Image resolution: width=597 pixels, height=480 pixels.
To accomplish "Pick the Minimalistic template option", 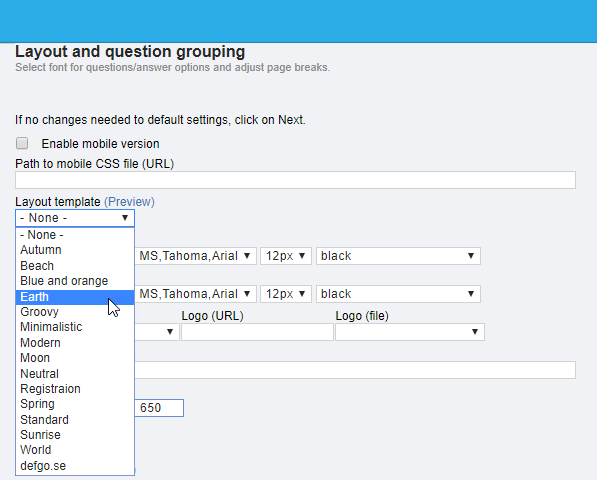I will tap(75, 327).
